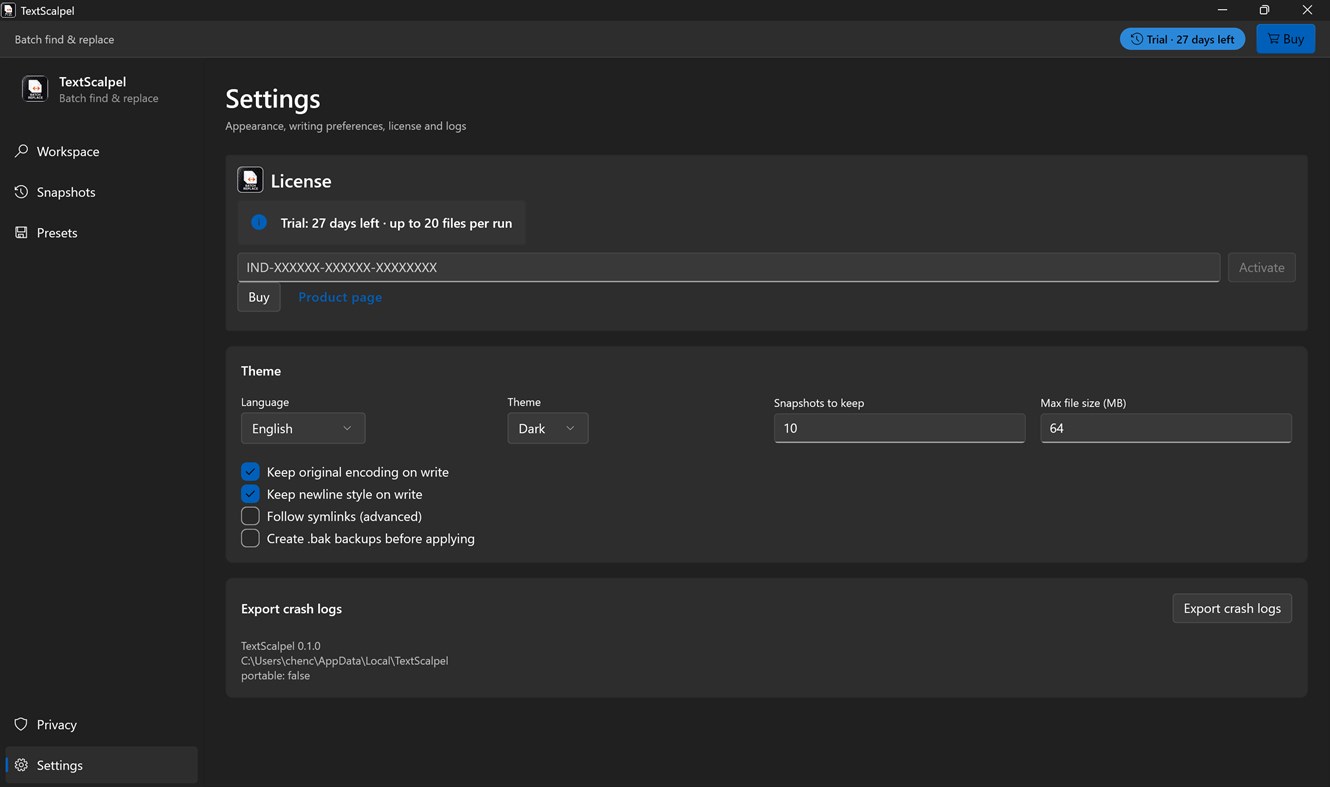
Task: Click the Max file size (MB) field
Action: (x=1166, y=428)
